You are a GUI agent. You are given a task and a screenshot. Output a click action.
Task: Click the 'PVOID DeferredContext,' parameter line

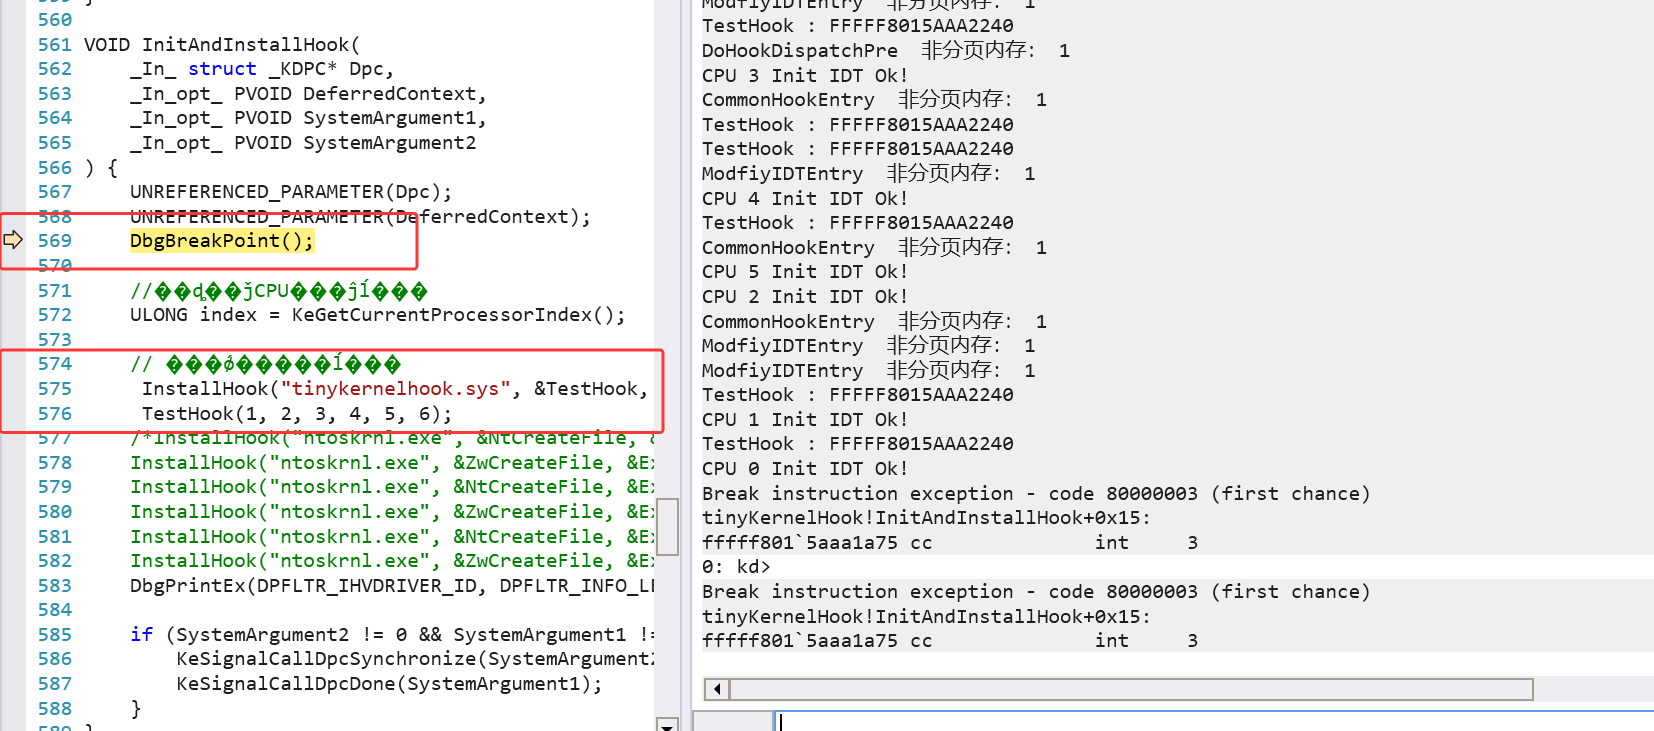pyautogui.click(x=308, y=94)
